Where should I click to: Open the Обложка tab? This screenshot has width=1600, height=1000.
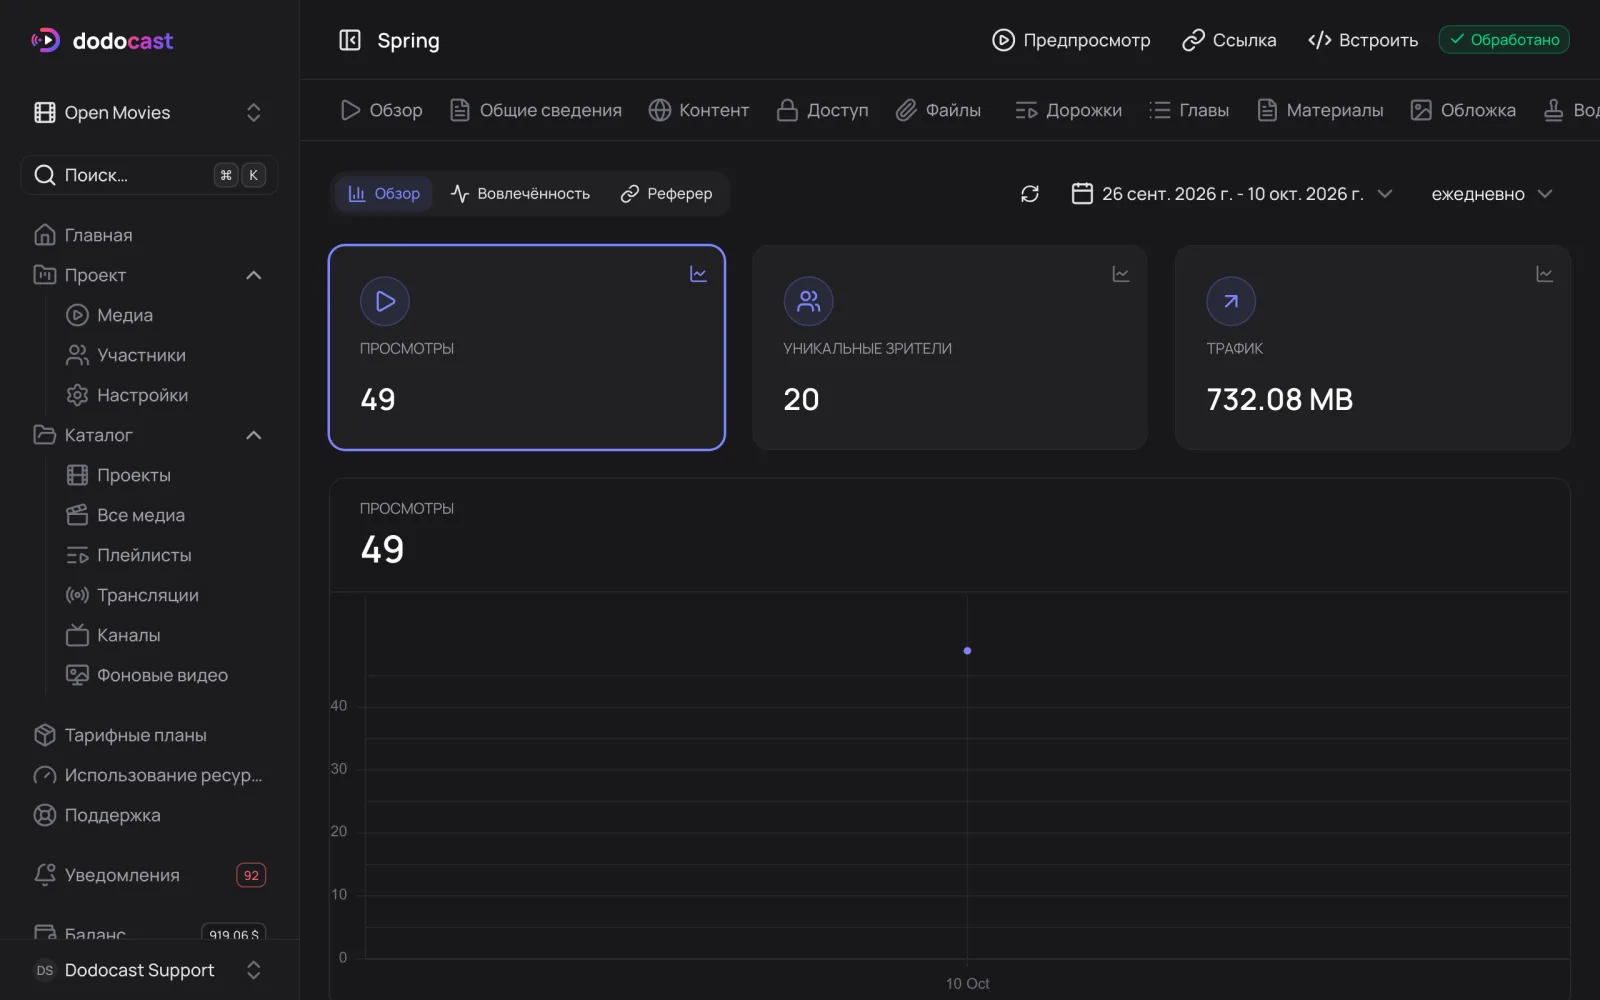pos(1462,110)
